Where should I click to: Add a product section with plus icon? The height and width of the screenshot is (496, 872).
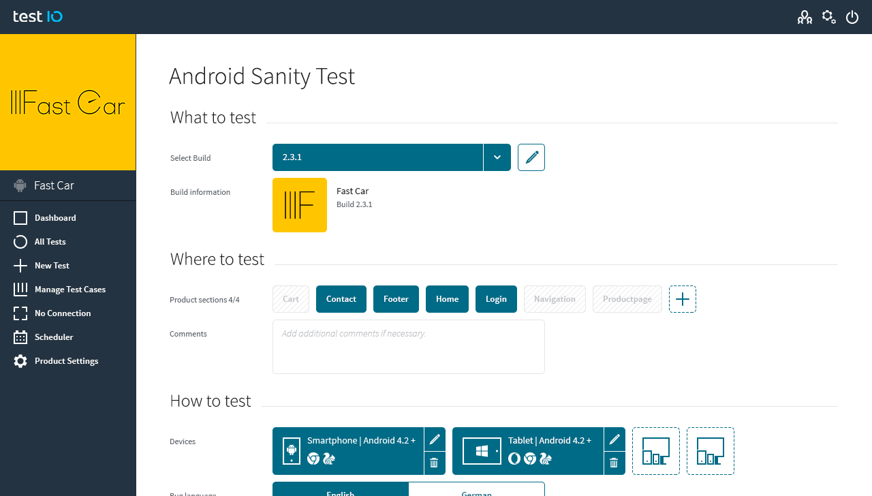tap(682, 299)
